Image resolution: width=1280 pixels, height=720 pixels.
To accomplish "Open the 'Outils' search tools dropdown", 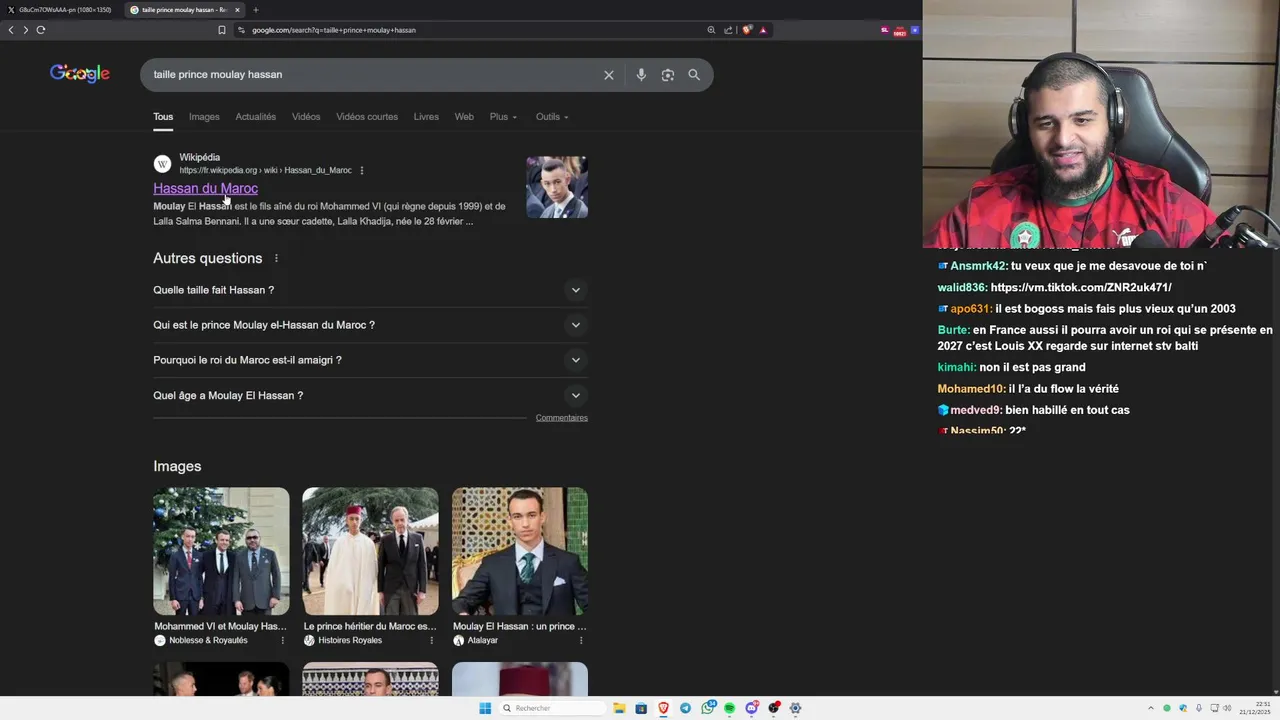I will (x=552, y=117).
